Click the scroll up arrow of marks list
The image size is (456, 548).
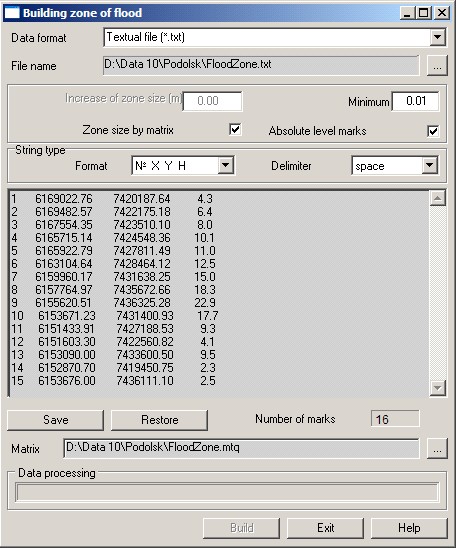click(x=437, y=199)
